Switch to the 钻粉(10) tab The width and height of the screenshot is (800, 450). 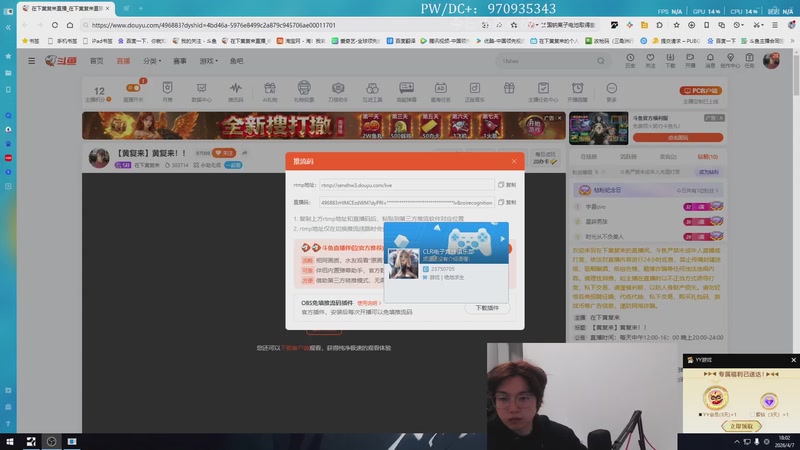click(x=707, y=157)
